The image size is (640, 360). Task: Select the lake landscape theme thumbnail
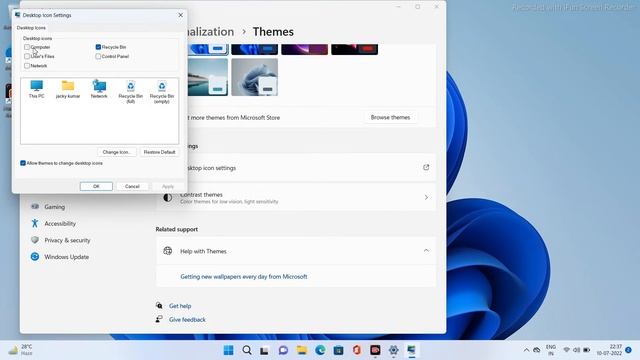[208, 77]
